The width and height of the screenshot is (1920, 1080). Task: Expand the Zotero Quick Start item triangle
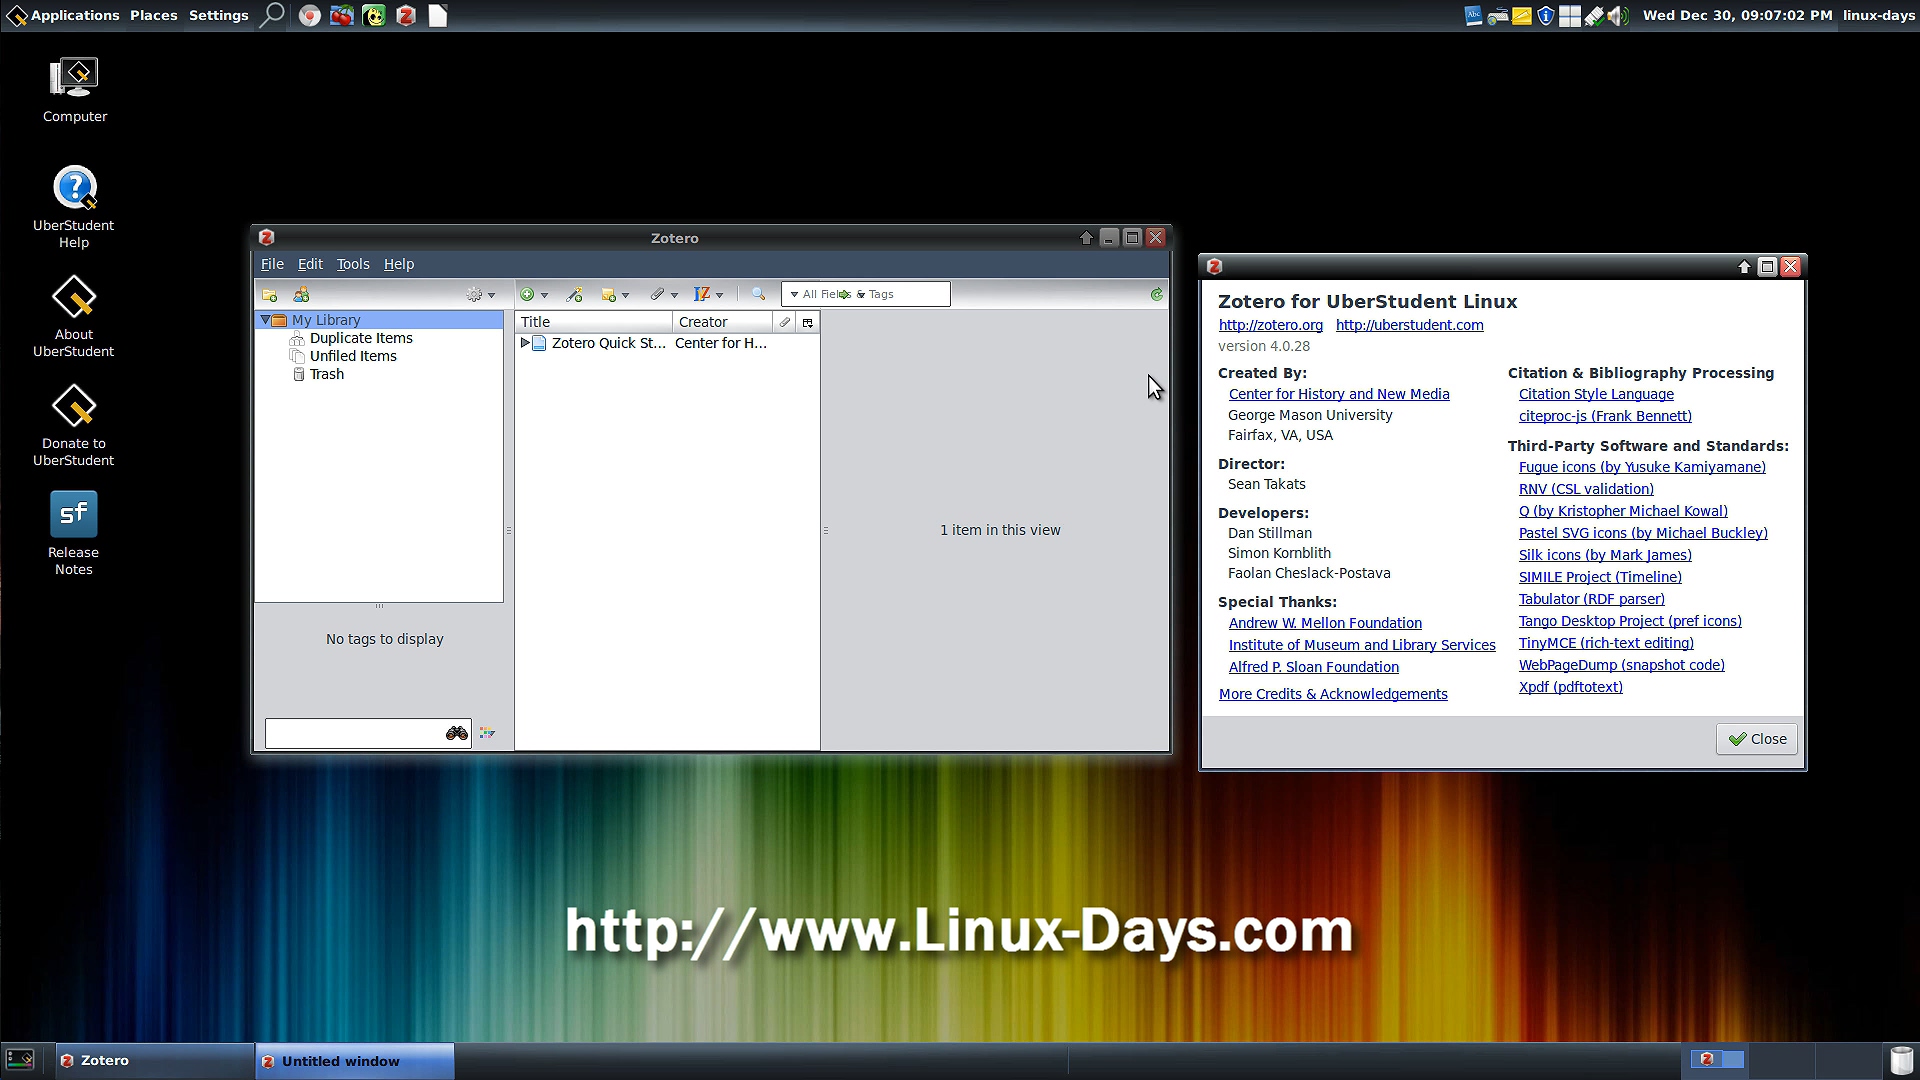(525, 343)
